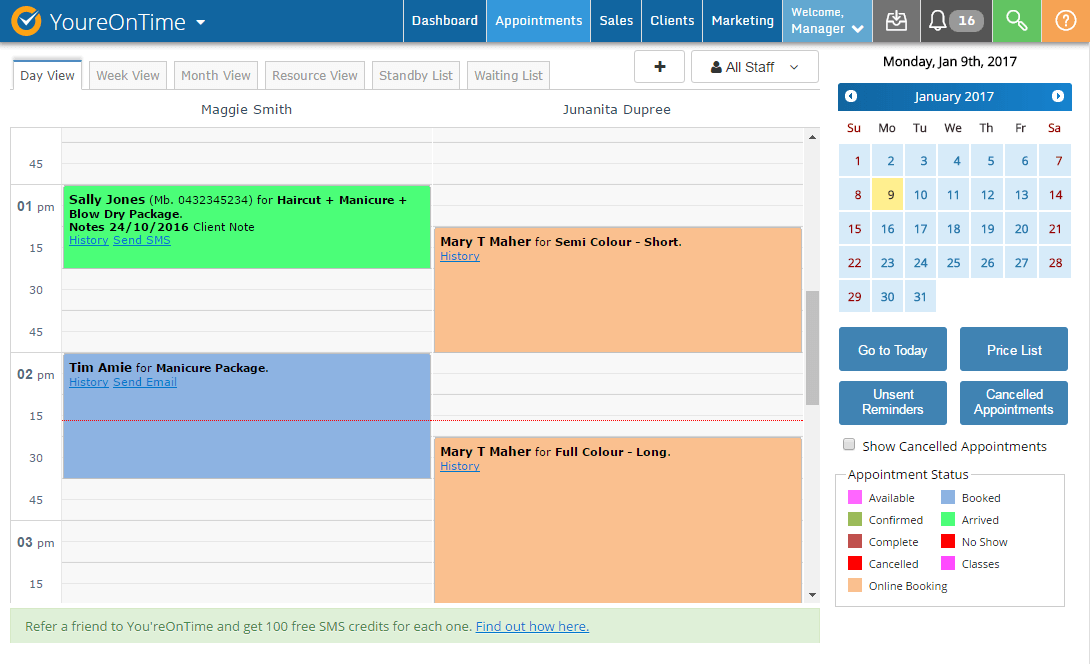Select January 20 in the mini calendar
The width and height of the screenshot is (1090, 664).
tap(1021, 229)
